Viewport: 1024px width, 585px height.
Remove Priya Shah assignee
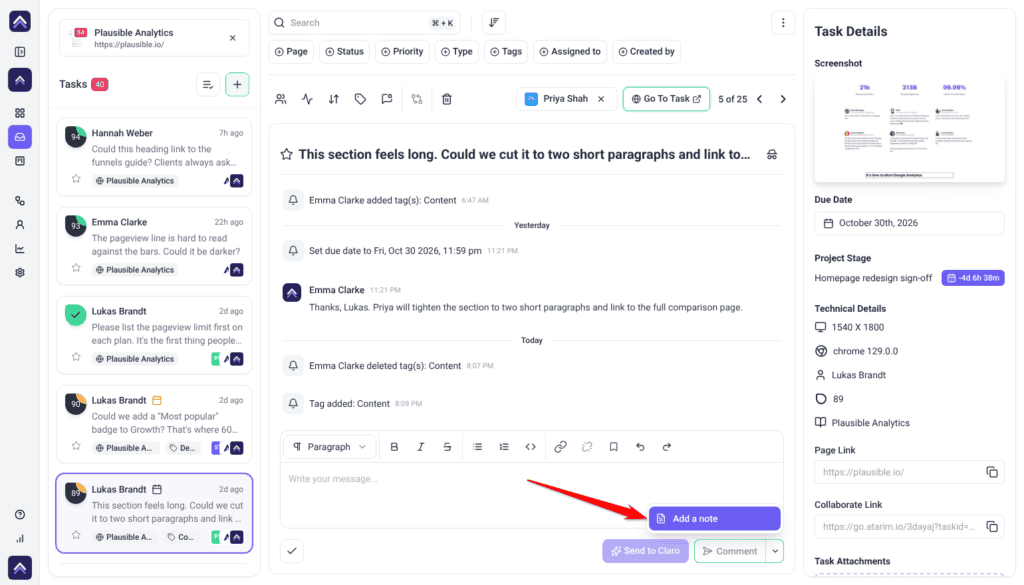click(x=601, y=99)
